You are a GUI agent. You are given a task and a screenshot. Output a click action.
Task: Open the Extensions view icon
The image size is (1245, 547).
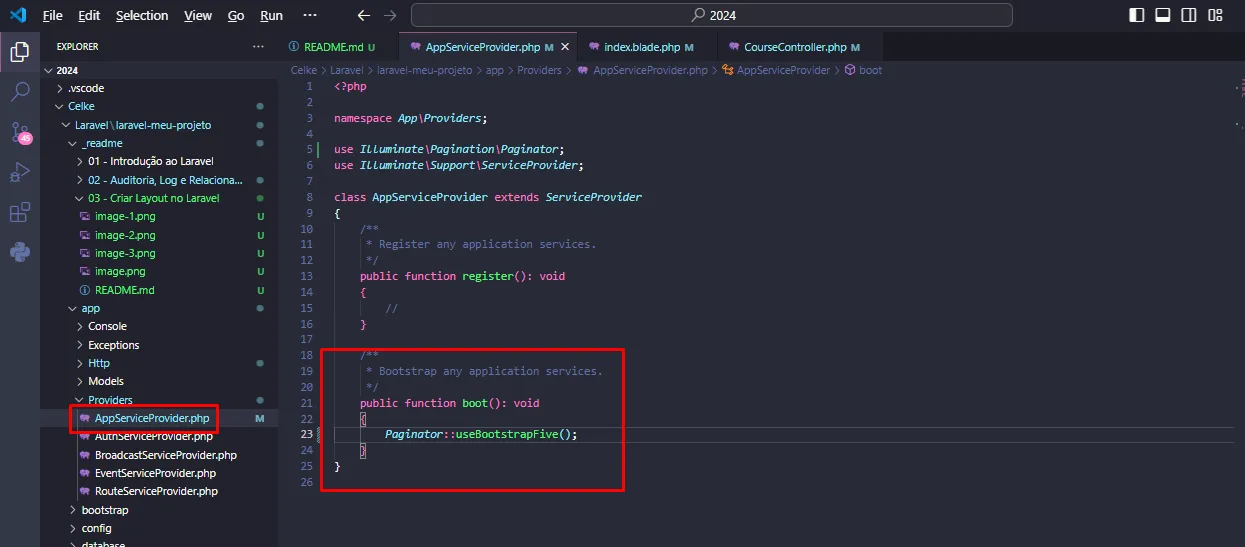pos(19,212)
